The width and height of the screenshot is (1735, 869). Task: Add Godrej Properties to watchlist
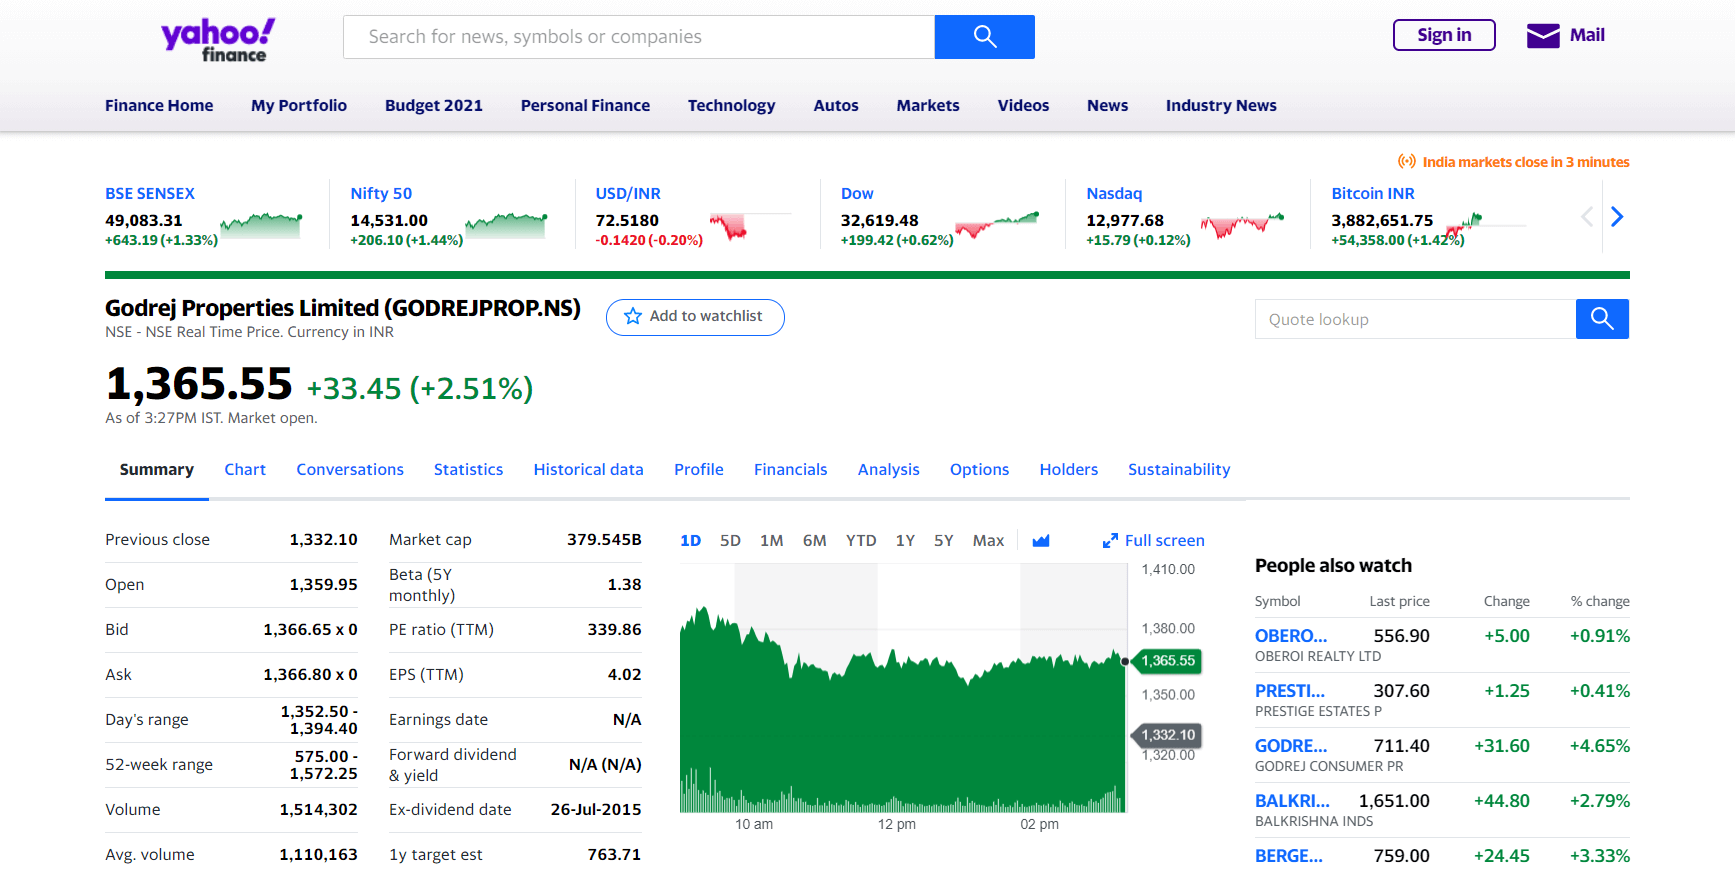pyautogui.click(x=695, y=317)
